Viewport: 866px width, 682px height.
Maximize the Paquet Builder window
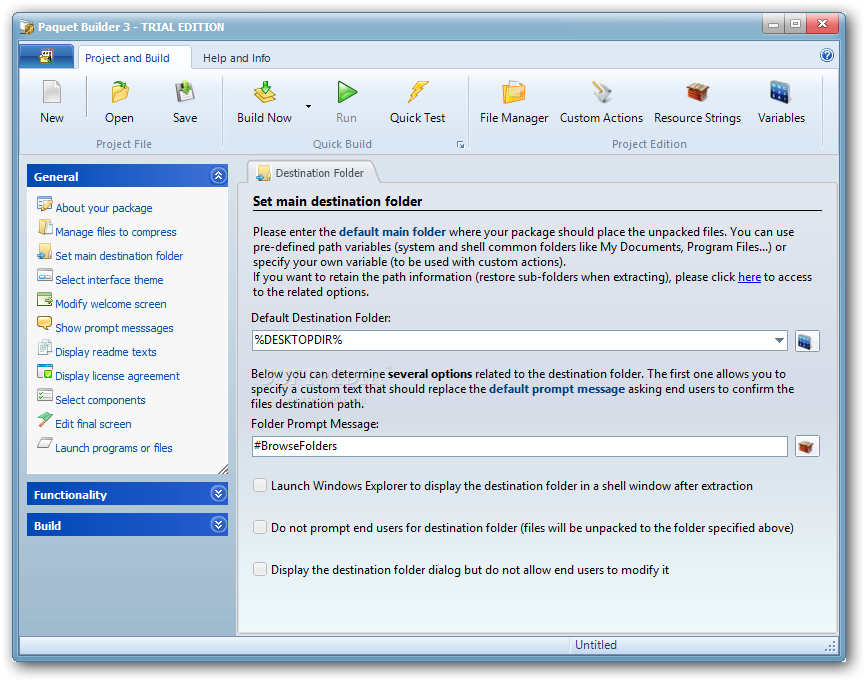tap(795, 24)
